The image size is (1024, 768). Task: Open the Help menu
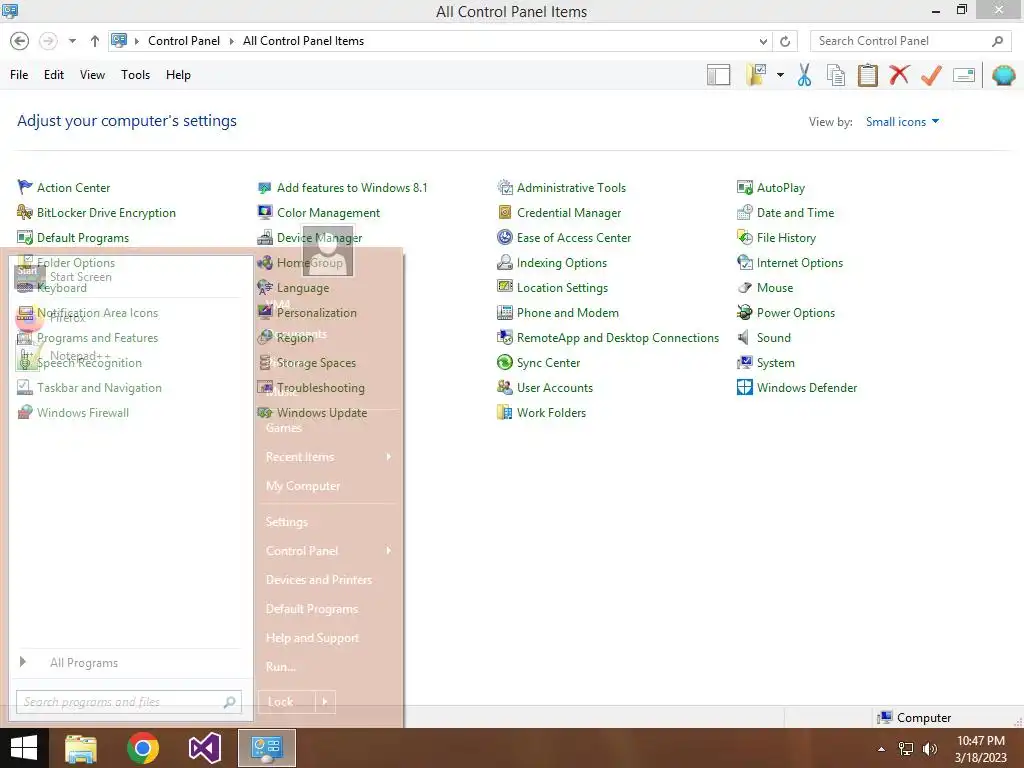tap(178, 74)
